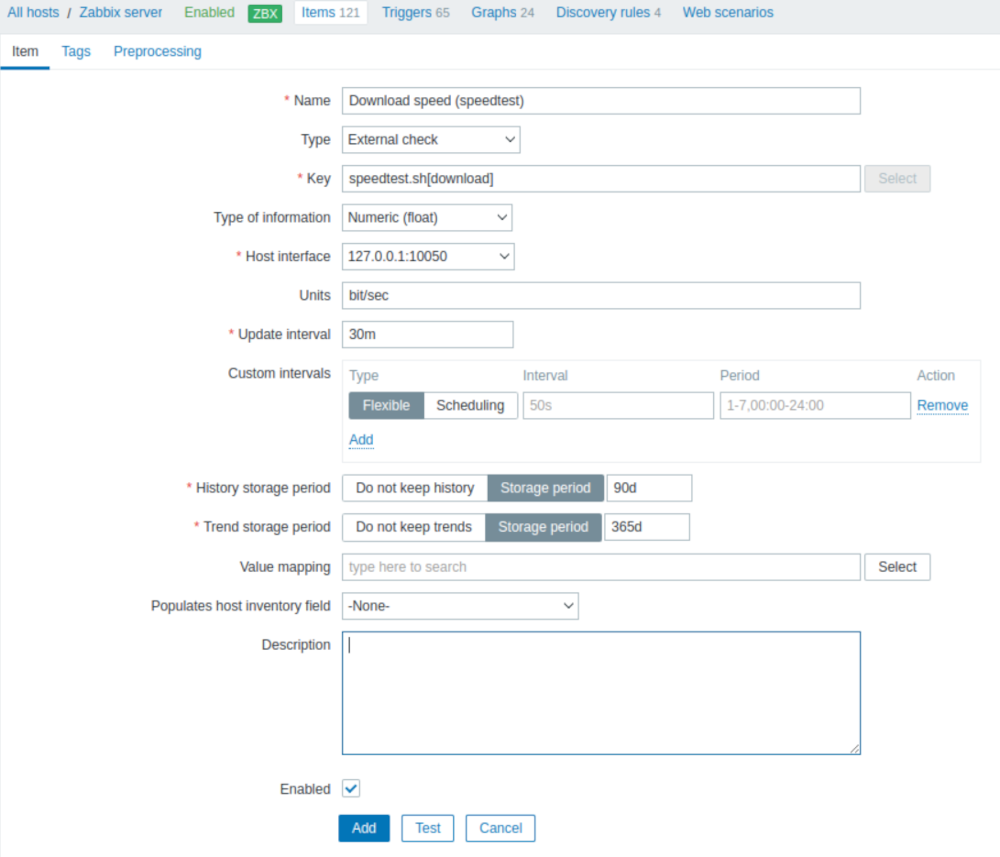The height and width of the screenshot is (857, 1000).
Task: Expand Type of information dropdown
Action: [x=427, y=217]
